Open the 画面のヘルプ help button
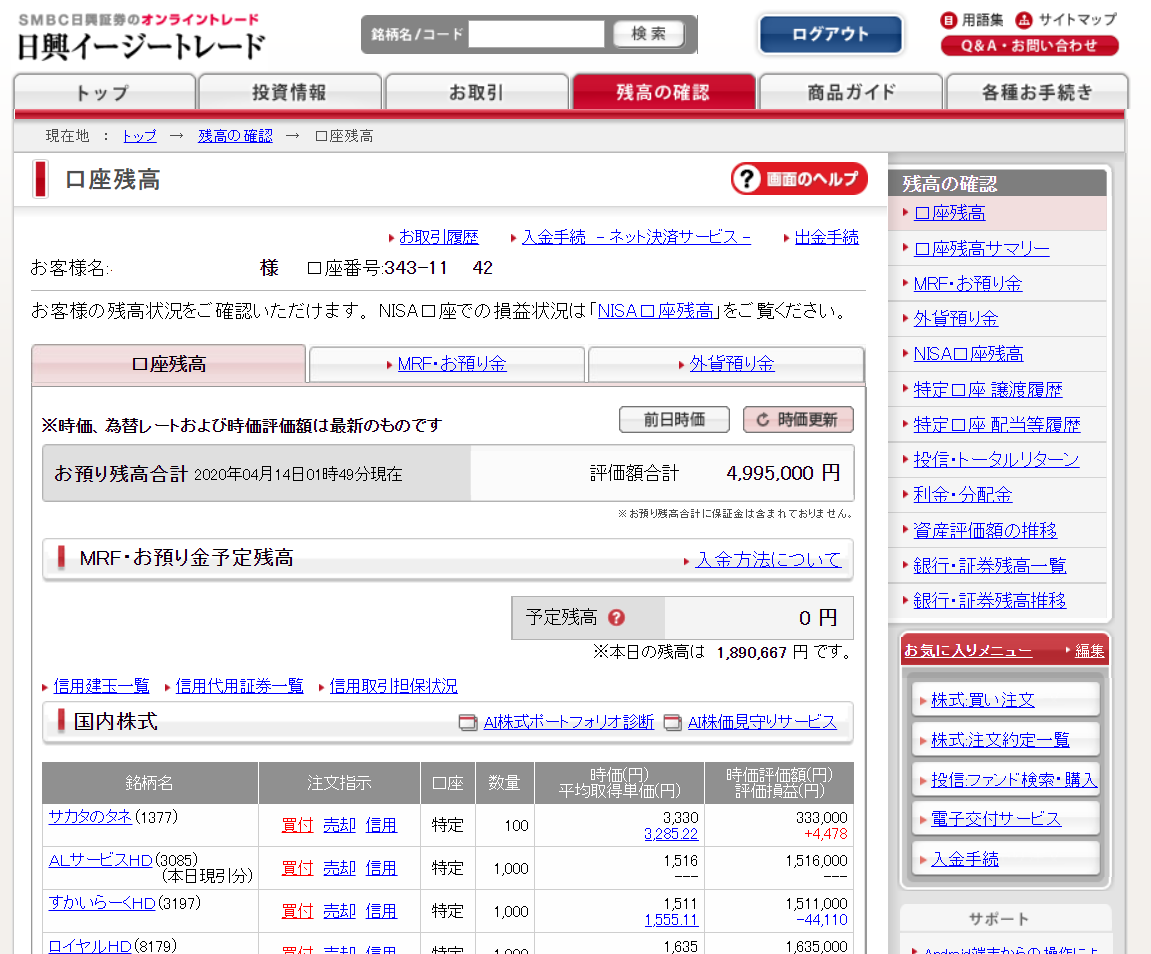The width and height of the screenshot is (1151, 954). (798, 179)
